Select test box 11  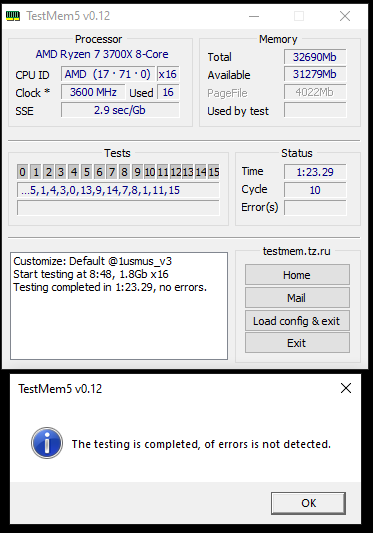pos(163,172)
